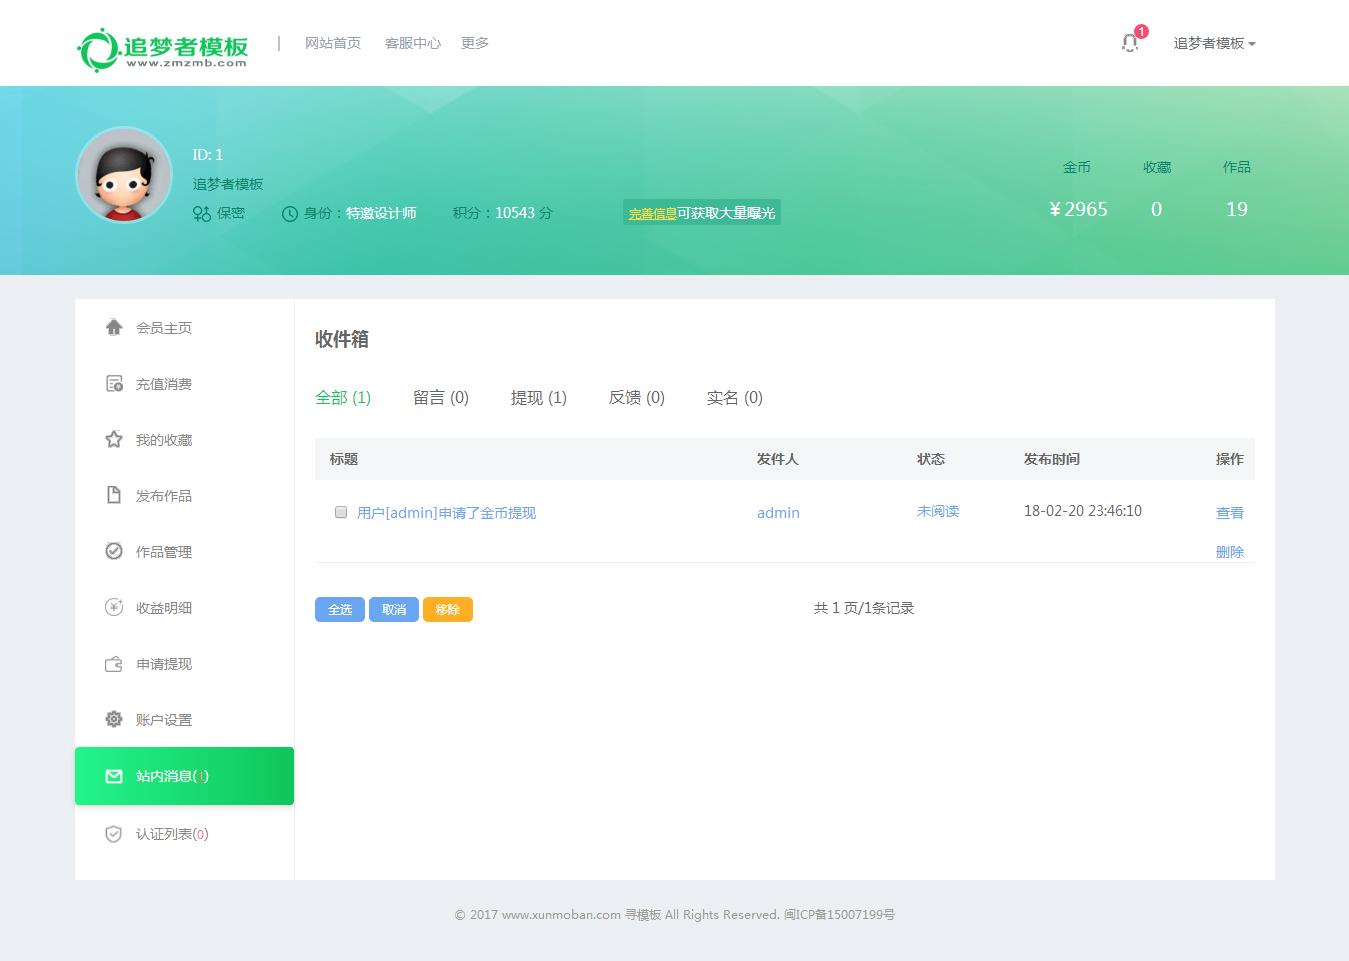Image resolution: width=1349 pixels, height=961 pixels.
Task: Open the 更多 navigation menu
Action: [x=474, y=43]
